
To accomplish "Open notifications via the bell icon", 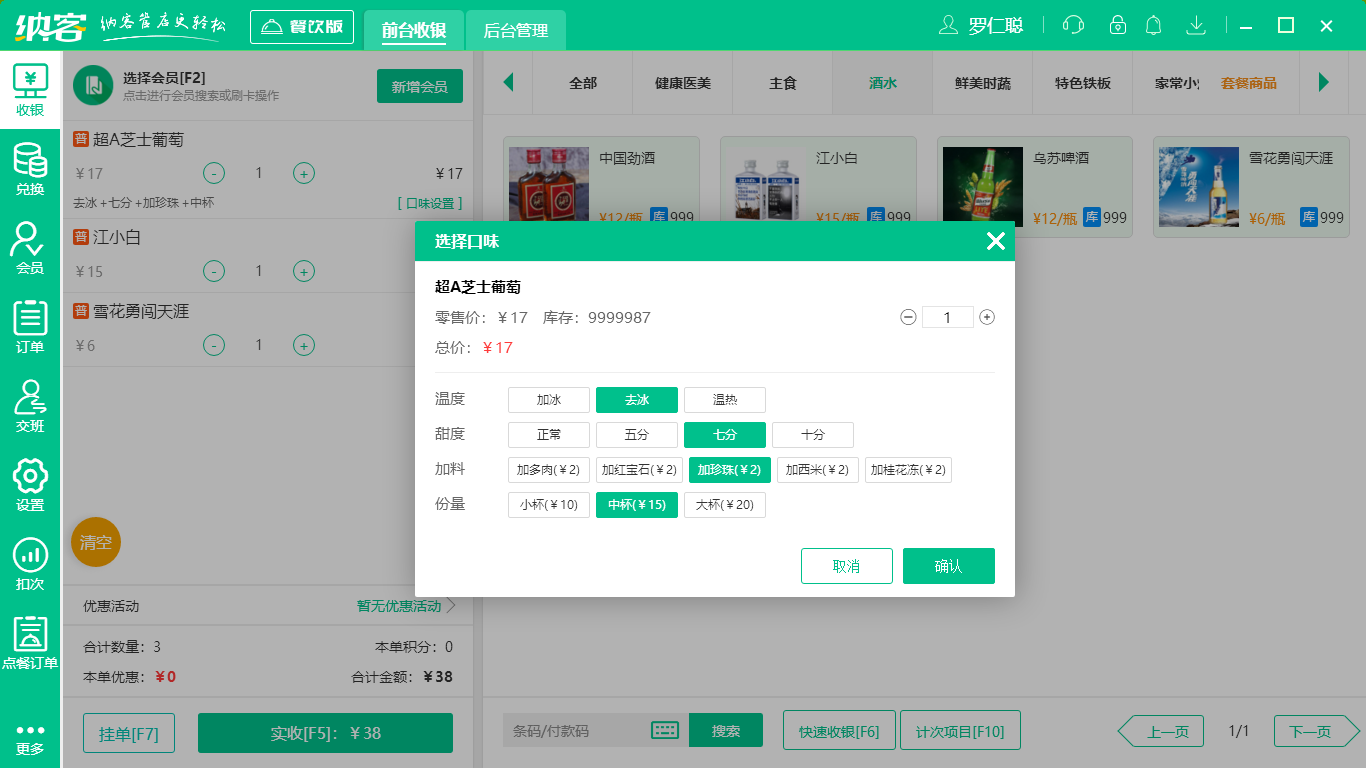I will click(1153, 25).
